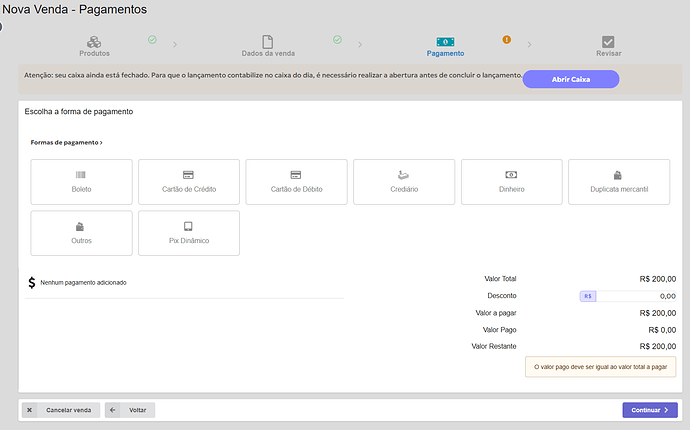Choose Cartão de Crédito payment option
Viewport: 690px width, 430px height.
[189, 181]
